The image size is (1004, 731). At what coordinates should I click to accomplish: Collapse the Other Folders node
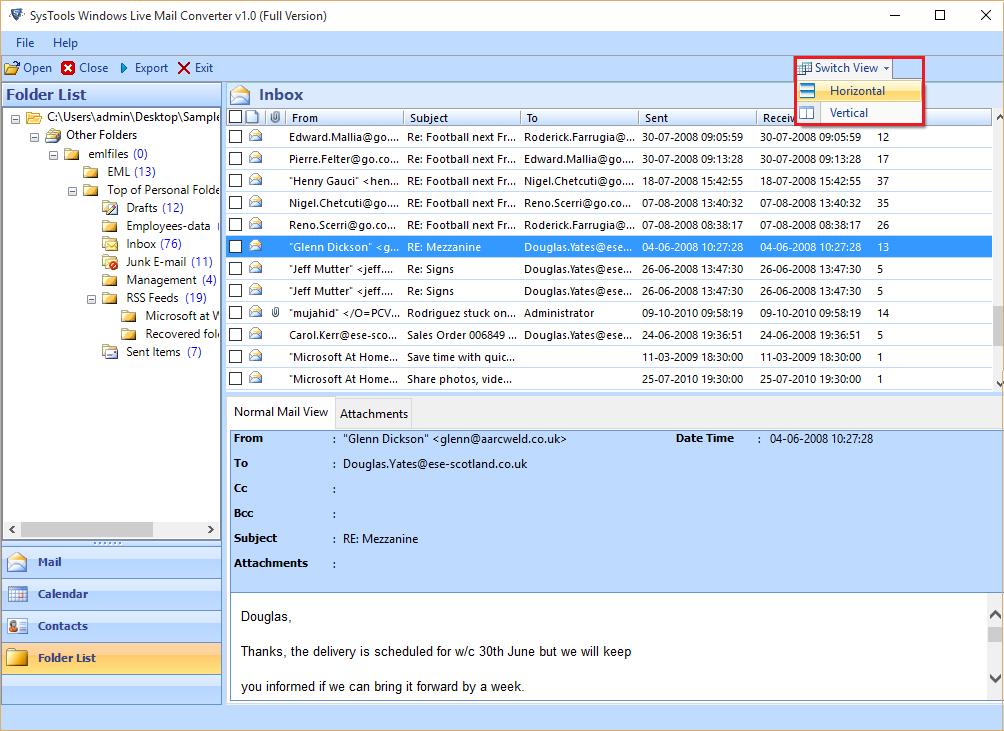[35, 136]
